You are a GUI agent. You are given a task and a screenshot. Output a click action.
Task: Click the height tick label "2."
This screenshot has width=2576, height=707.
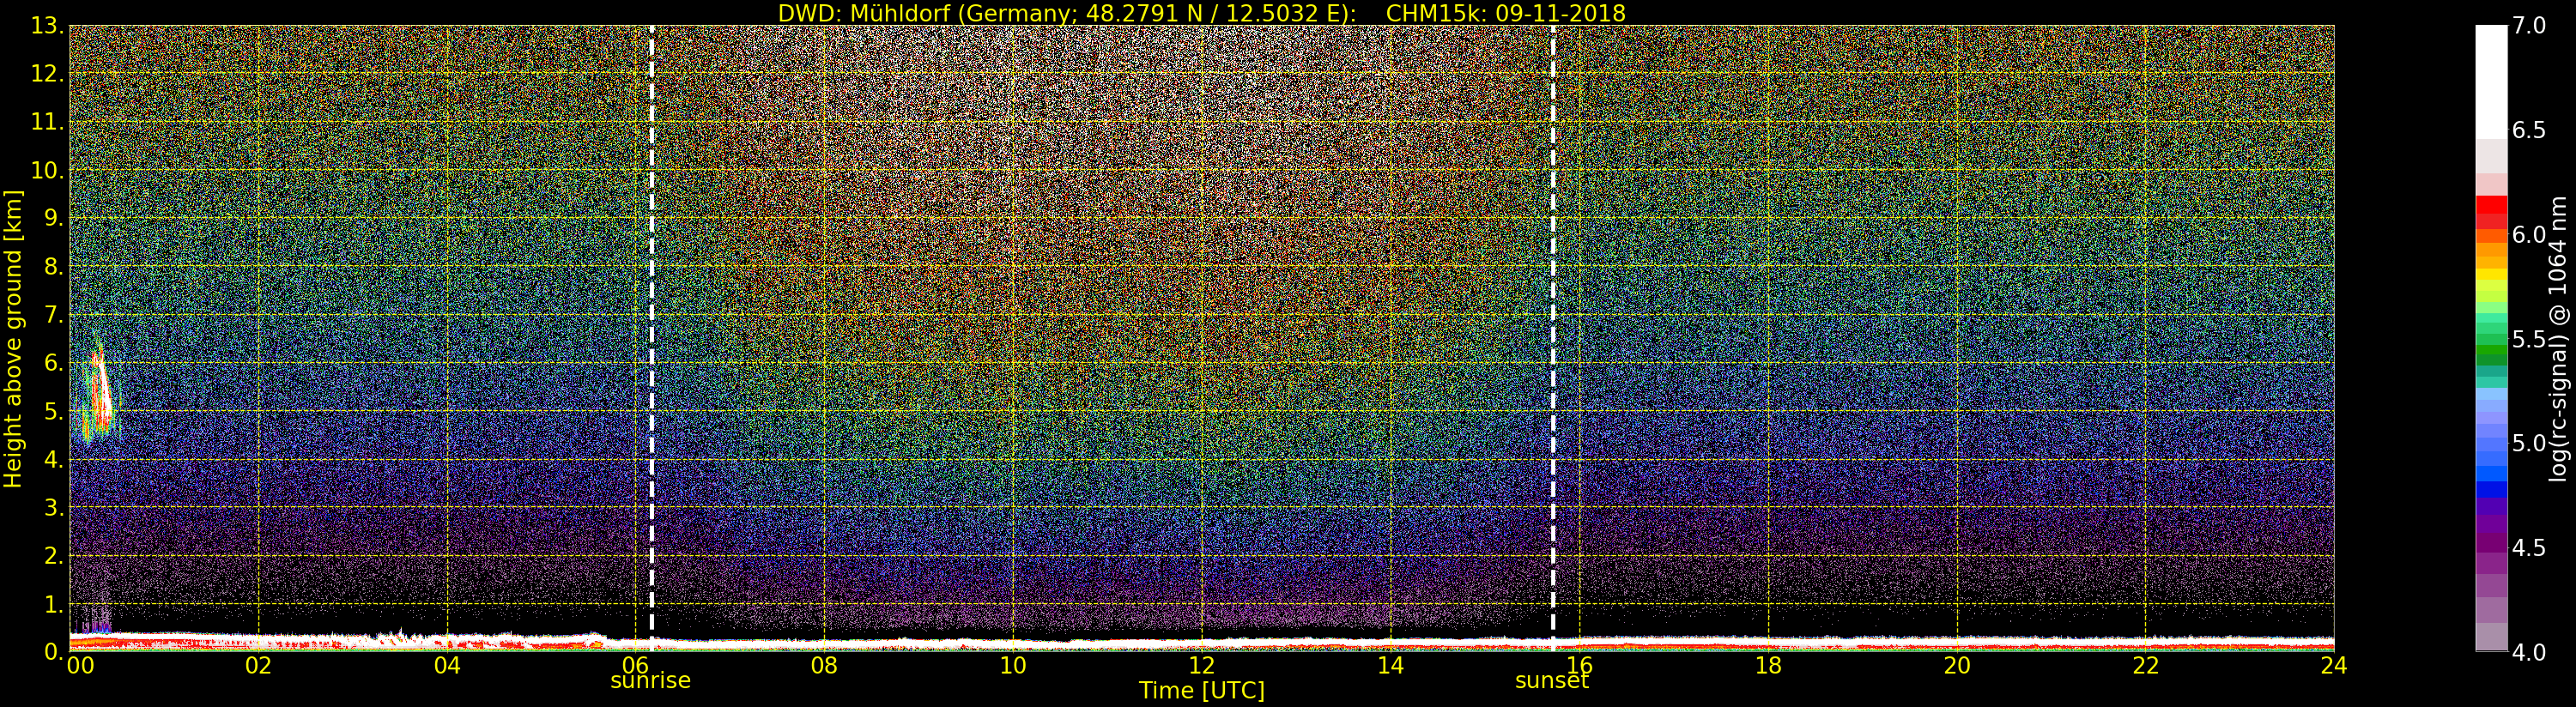point(54,555)
